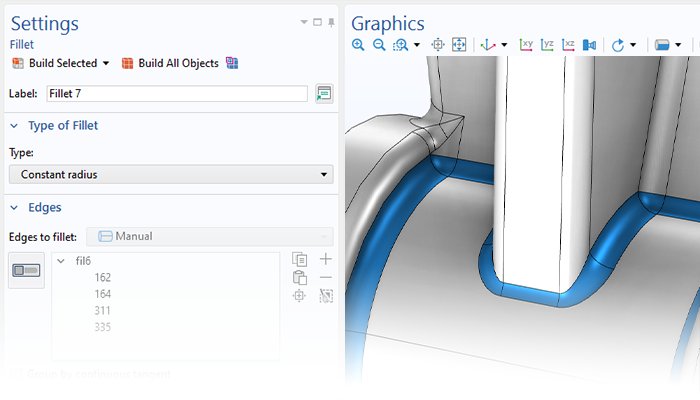Click the Label text field with Fillet 7

[x=177, y=93]
